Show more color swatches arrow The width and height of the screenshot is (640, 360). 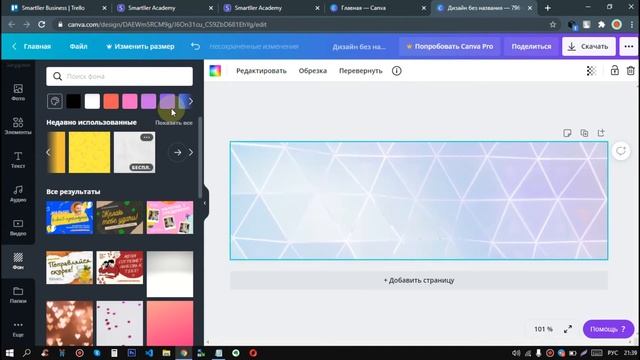[x=190, y=101]
